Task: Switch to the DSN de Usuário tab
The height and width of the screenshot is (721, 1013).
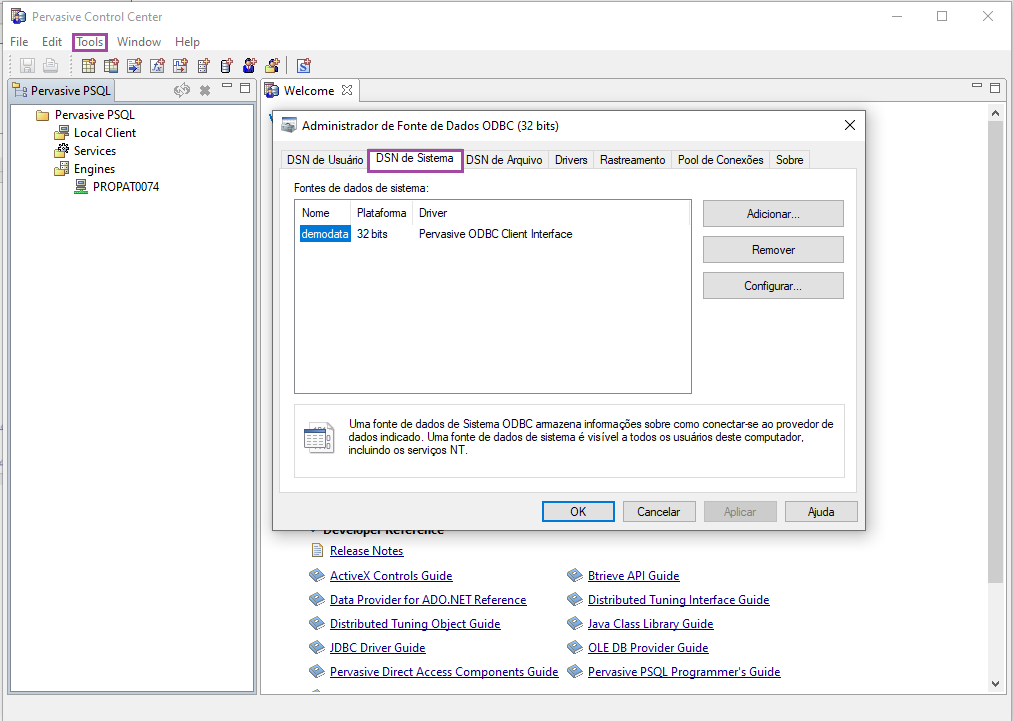Action: click(x=325, y=160)
